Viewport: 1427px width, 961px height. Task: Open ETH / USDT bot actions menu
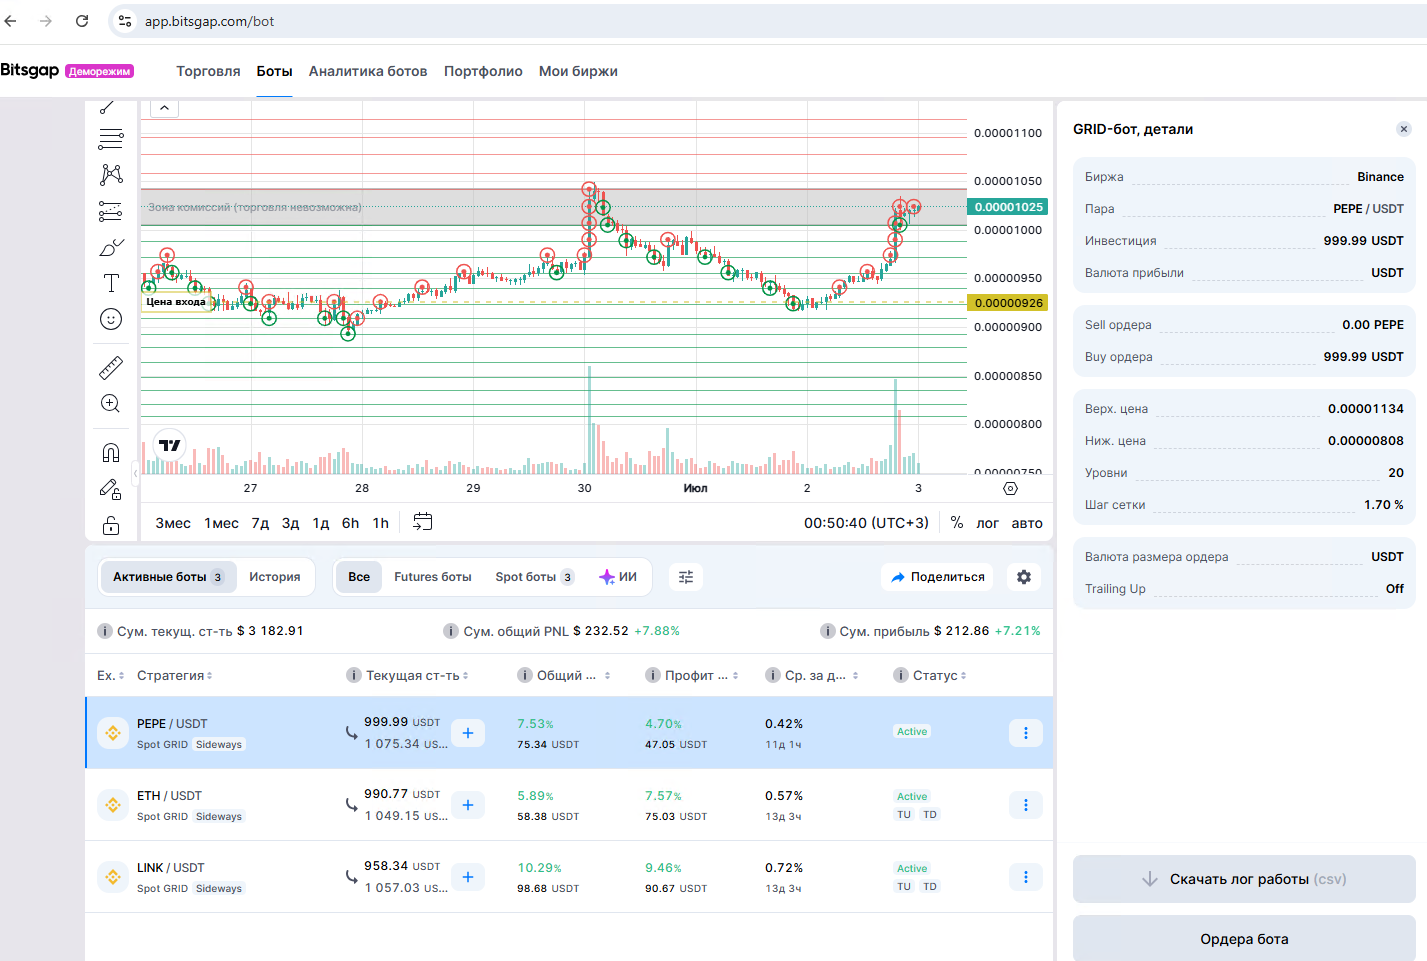pos(1025,805)
